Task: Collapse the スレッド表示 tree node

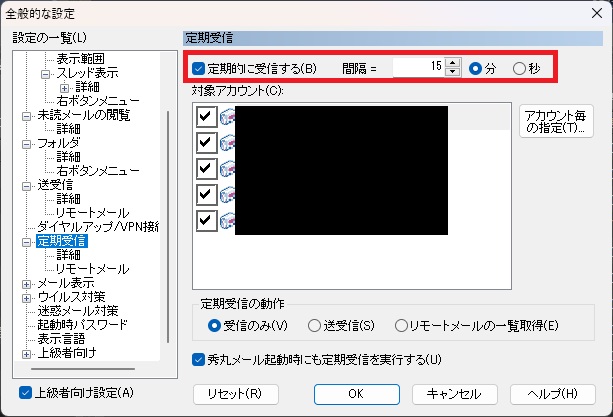Action: (46, 74)
